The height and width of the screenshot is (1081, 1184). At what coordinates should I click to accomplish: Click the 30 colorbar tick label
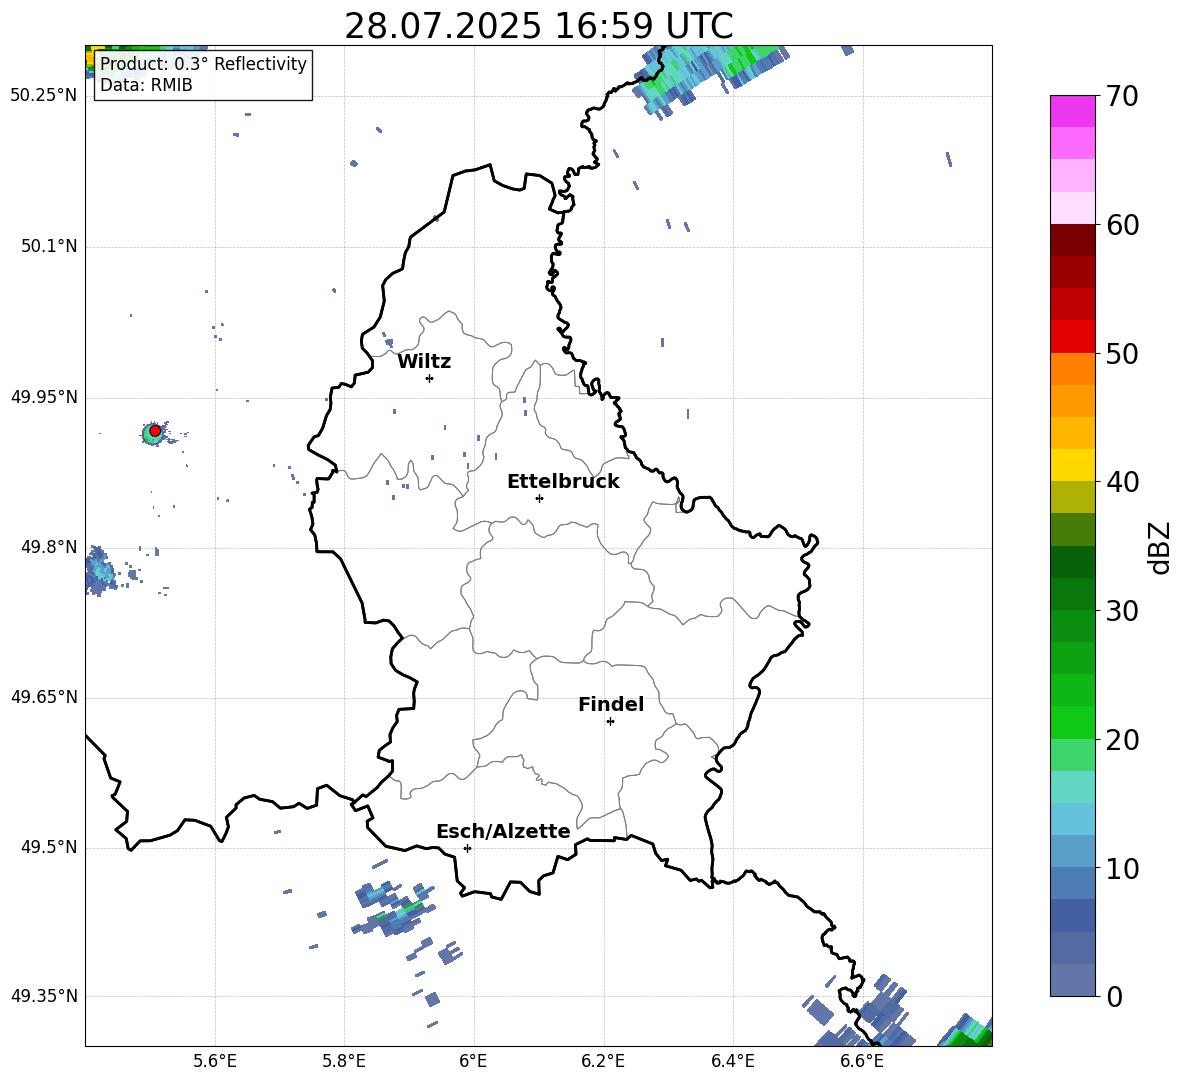1122,611
